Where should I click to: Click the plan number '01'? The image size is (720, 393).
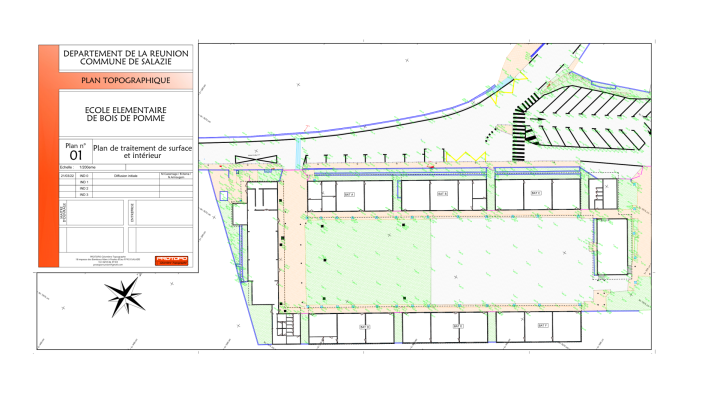[76, 156]
